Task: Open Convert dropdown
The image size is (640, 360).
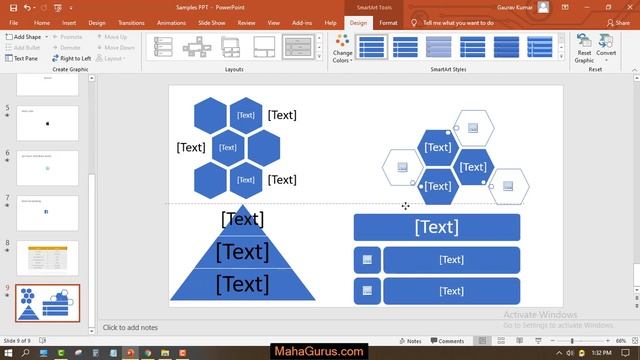Action: point(606,48)
